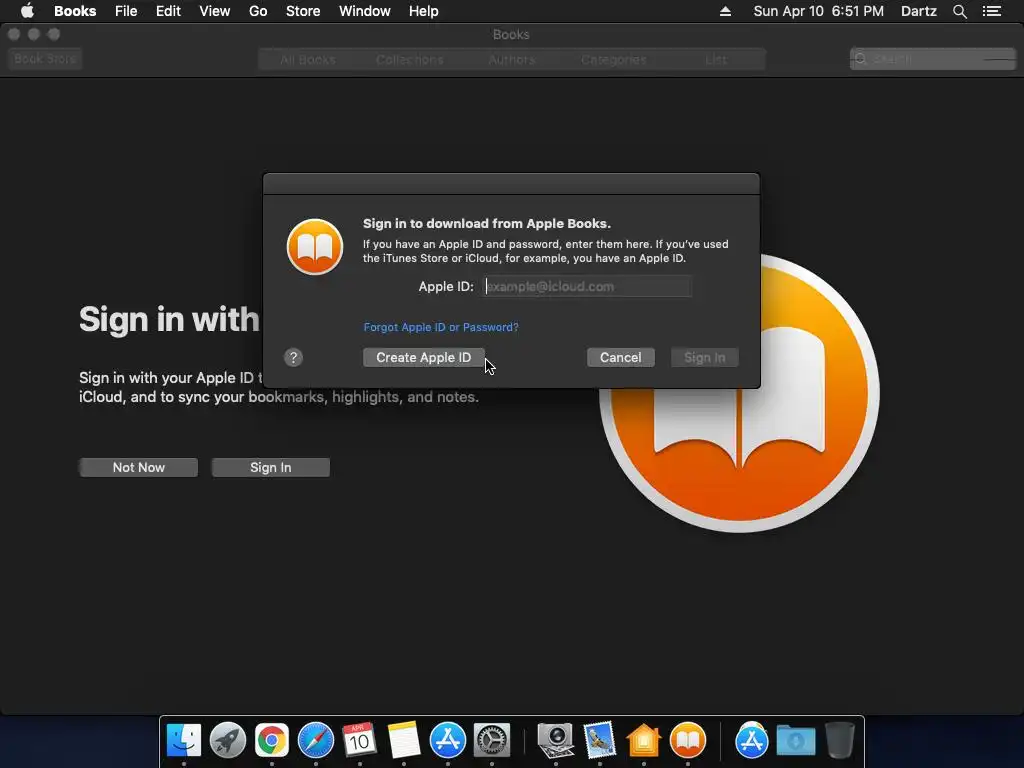Click Books app icon in Dock

pos(688,740)
